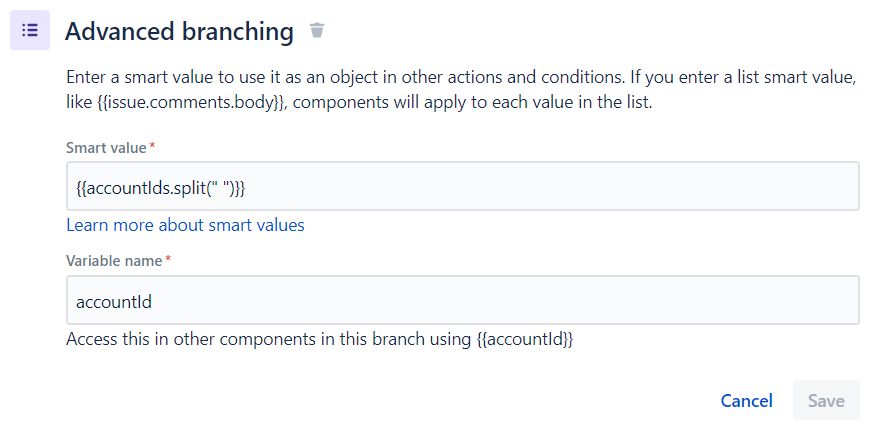This screenshot has width=870, height=430.
Task: Click the Smart value field label
Action: [x=106, y=147]
